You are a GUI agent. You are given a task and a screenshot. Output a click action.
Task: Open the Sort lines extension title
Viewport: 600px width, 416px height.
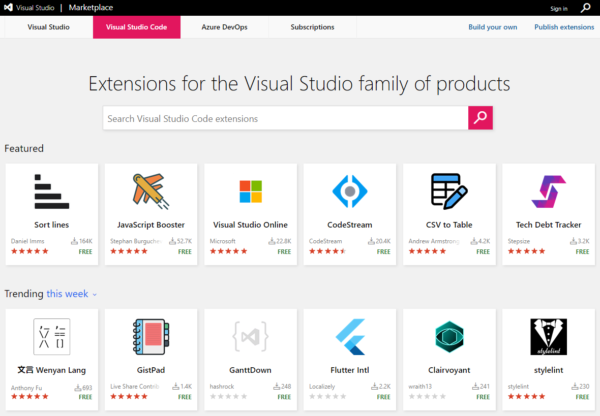[52, 225]
